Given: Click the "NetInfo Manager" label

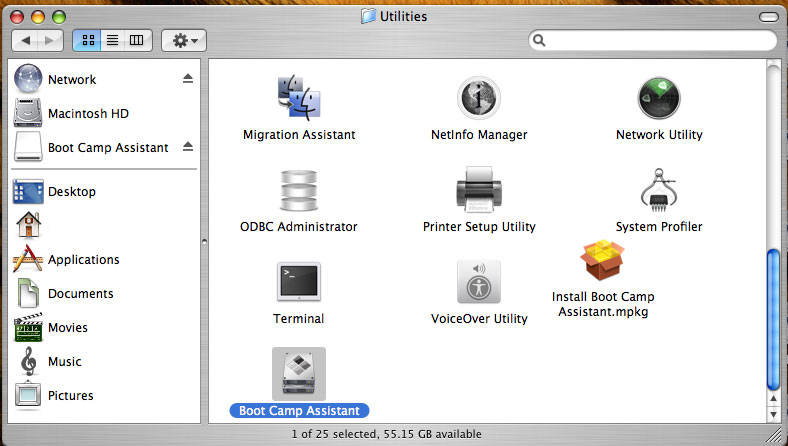Looking at the screenshot, I should (479, 135).
